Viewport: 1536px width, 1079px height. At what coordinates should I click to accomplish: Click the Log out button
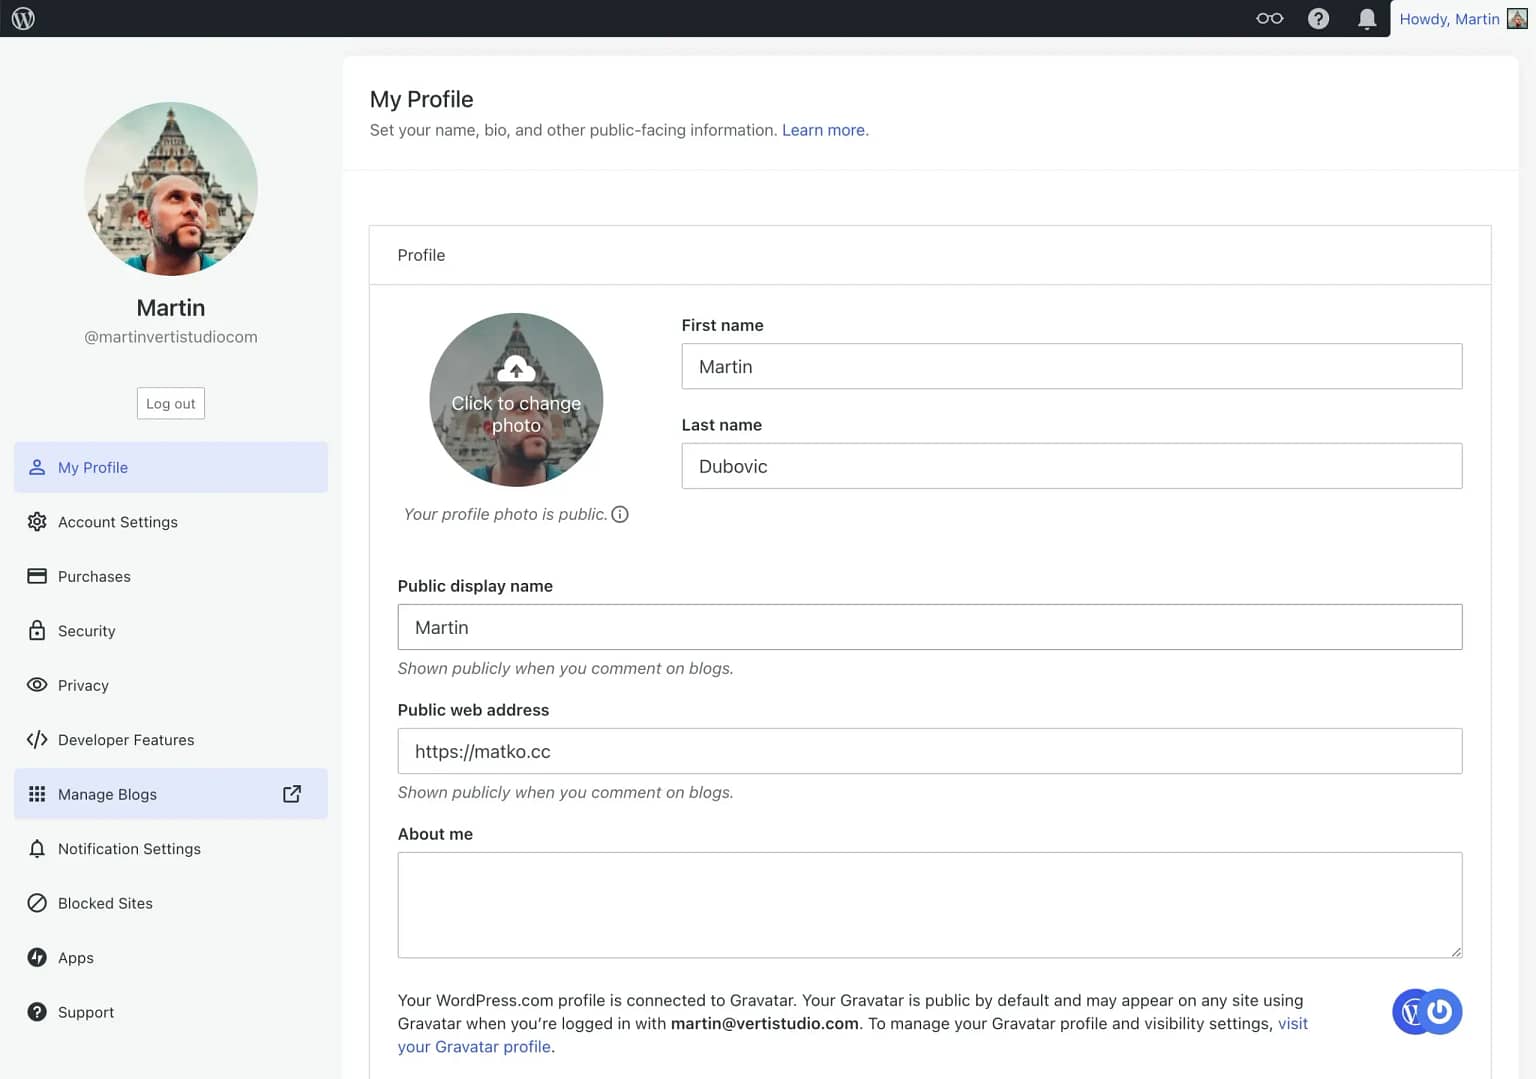(171, 403)
